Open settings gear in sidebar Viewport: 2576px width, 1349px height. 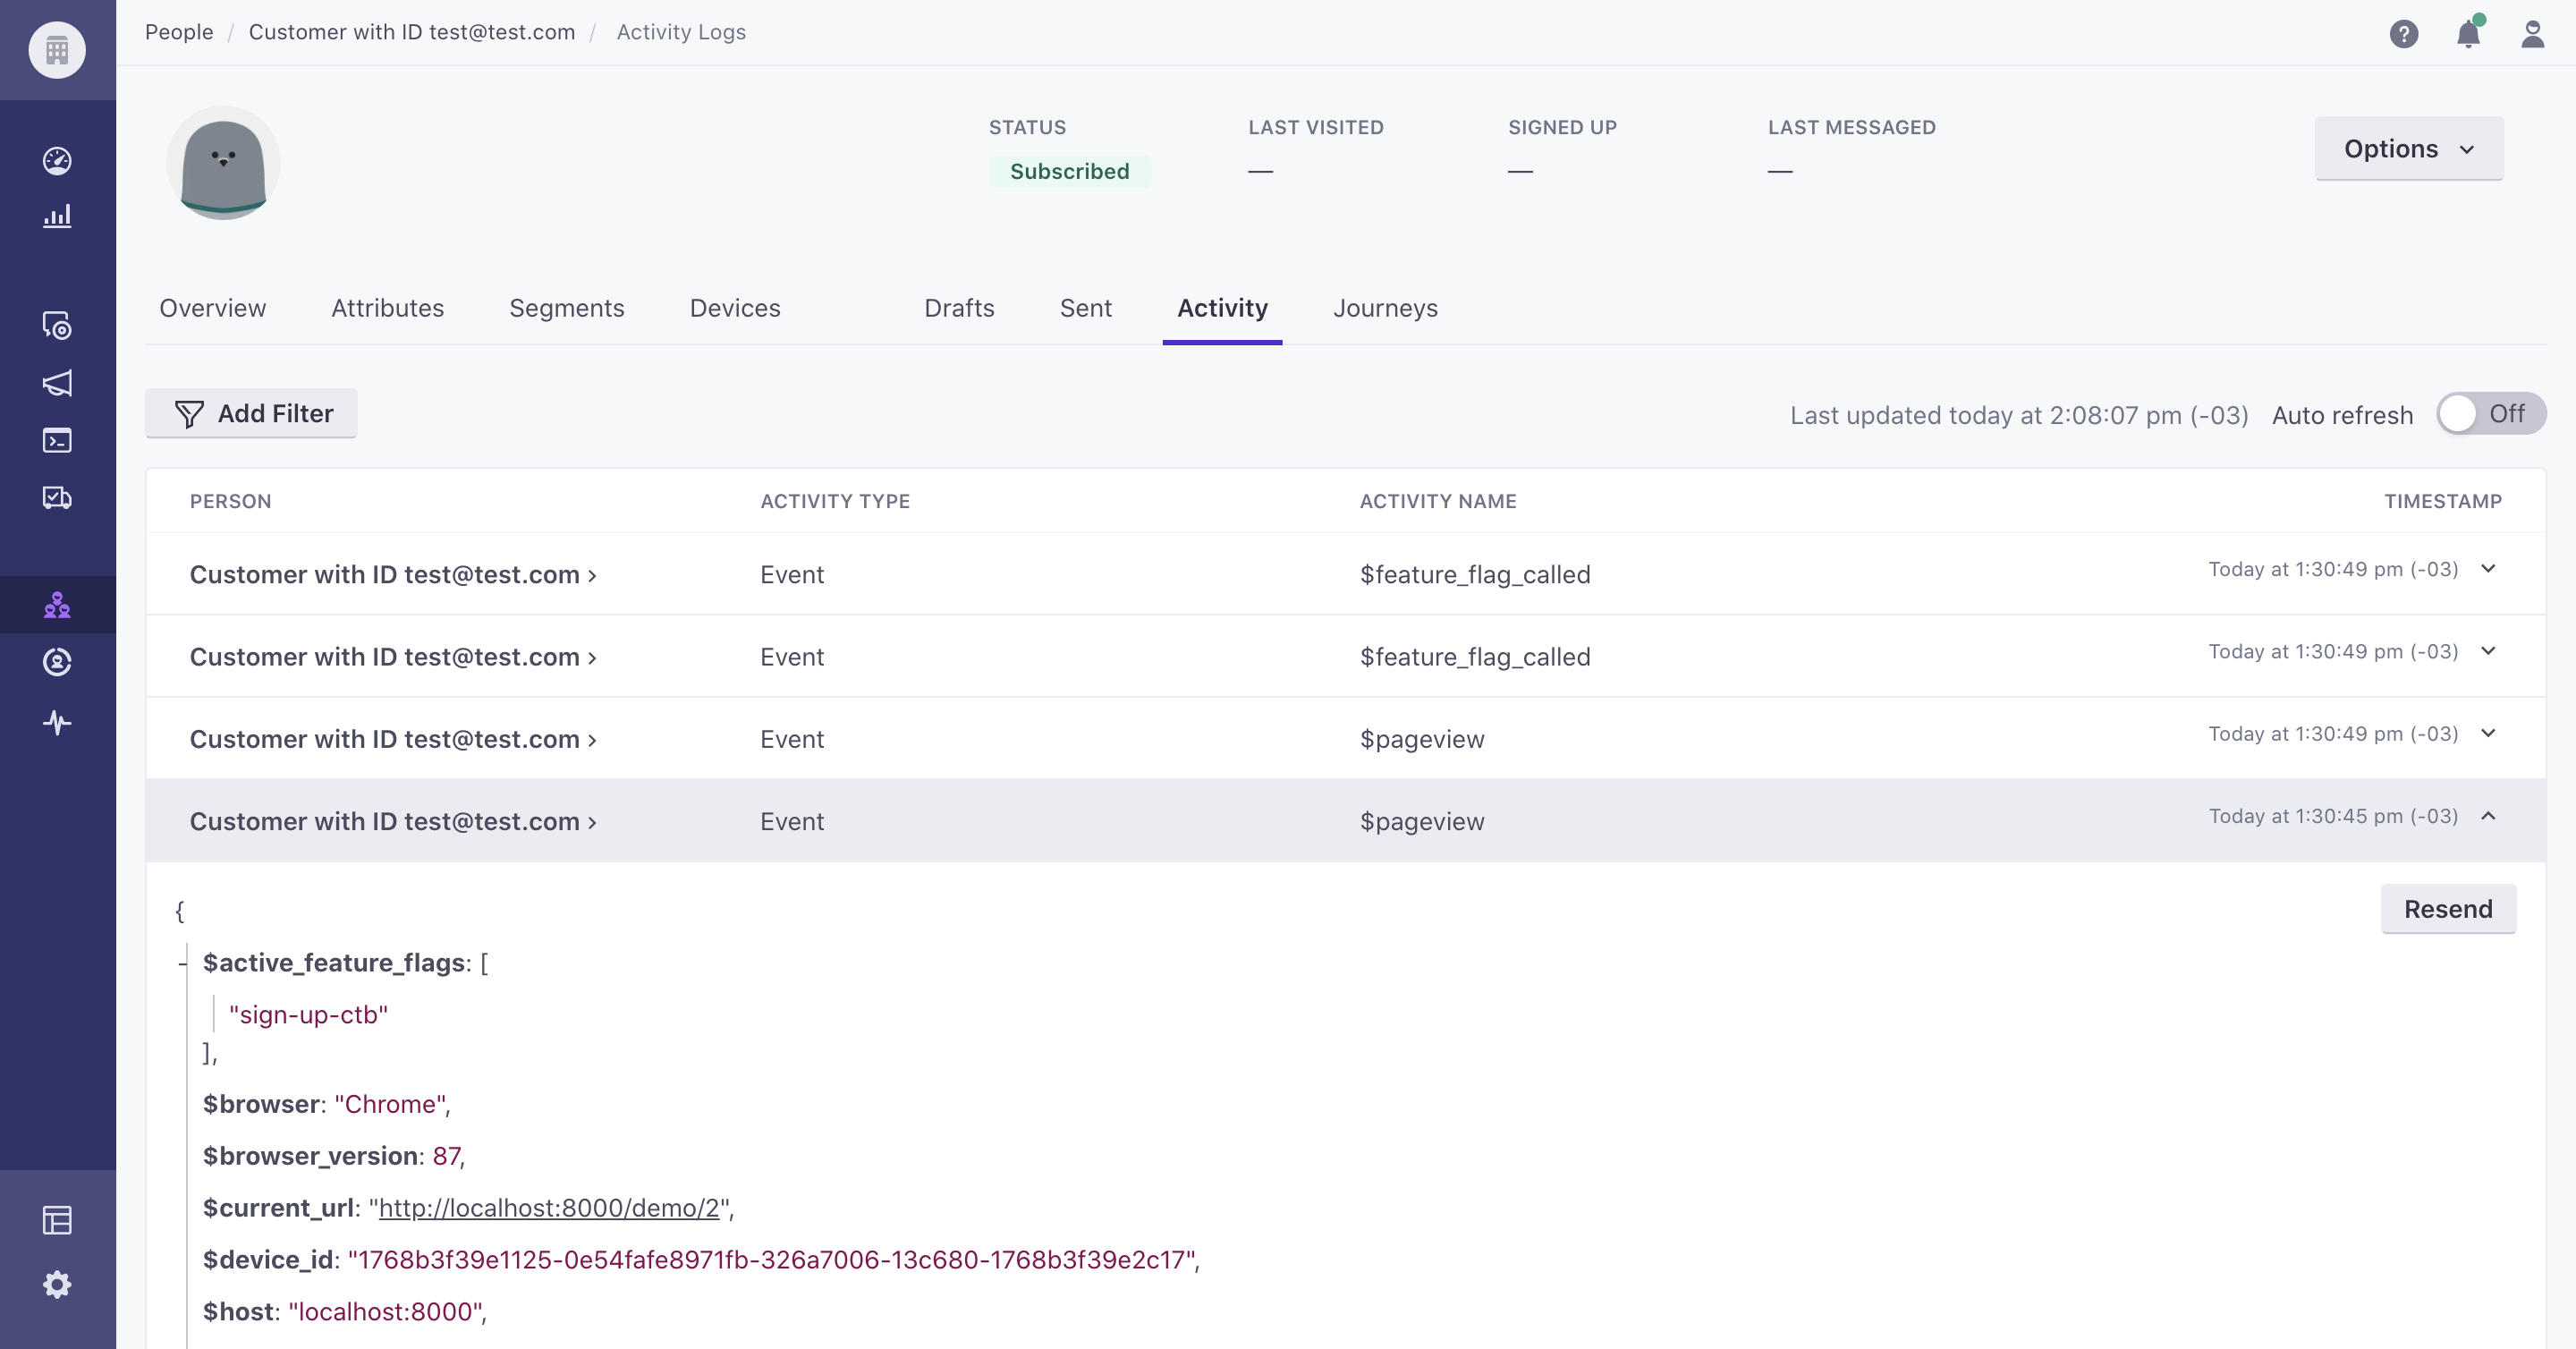coord(57,1284)
